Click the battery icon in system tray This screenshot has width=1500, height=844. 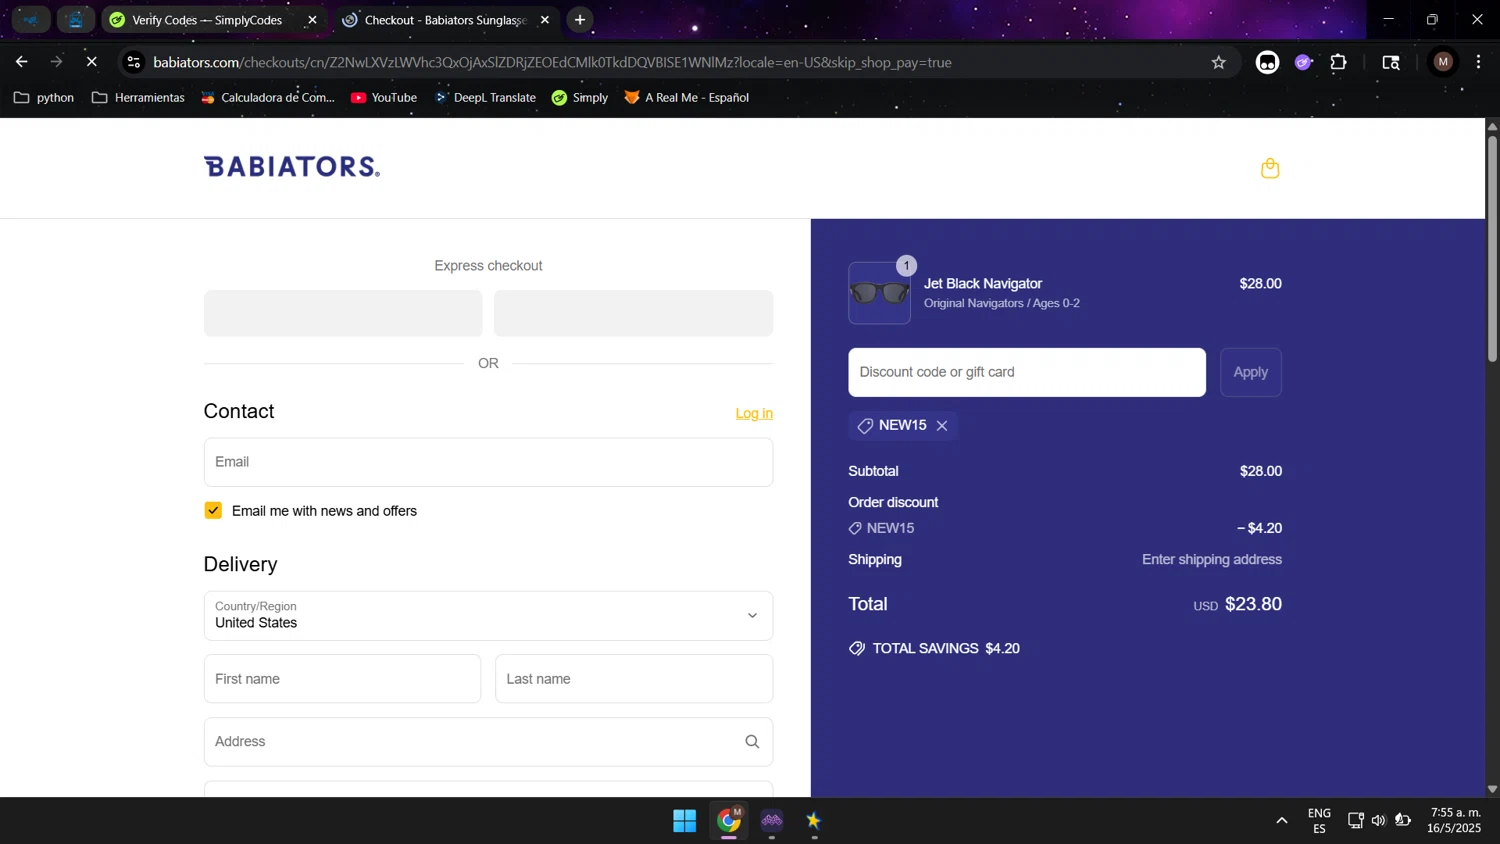[x=1403, y=821]
